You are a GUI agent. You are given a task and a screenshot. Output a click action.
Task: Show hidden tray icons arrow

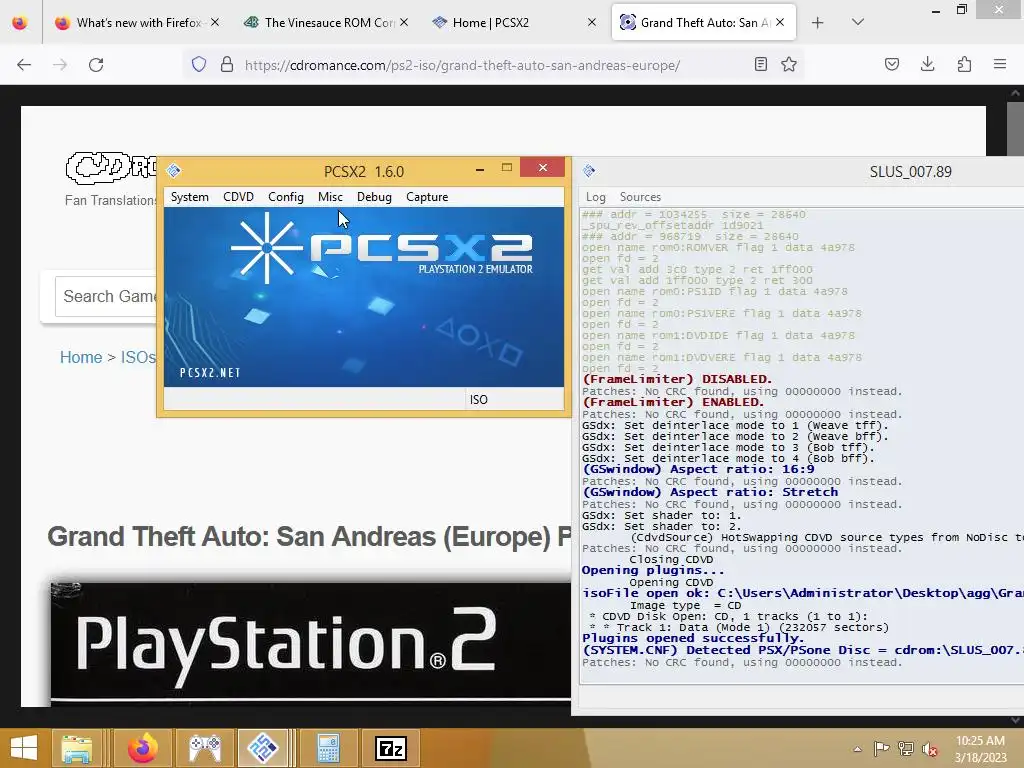tap(857, 749)
